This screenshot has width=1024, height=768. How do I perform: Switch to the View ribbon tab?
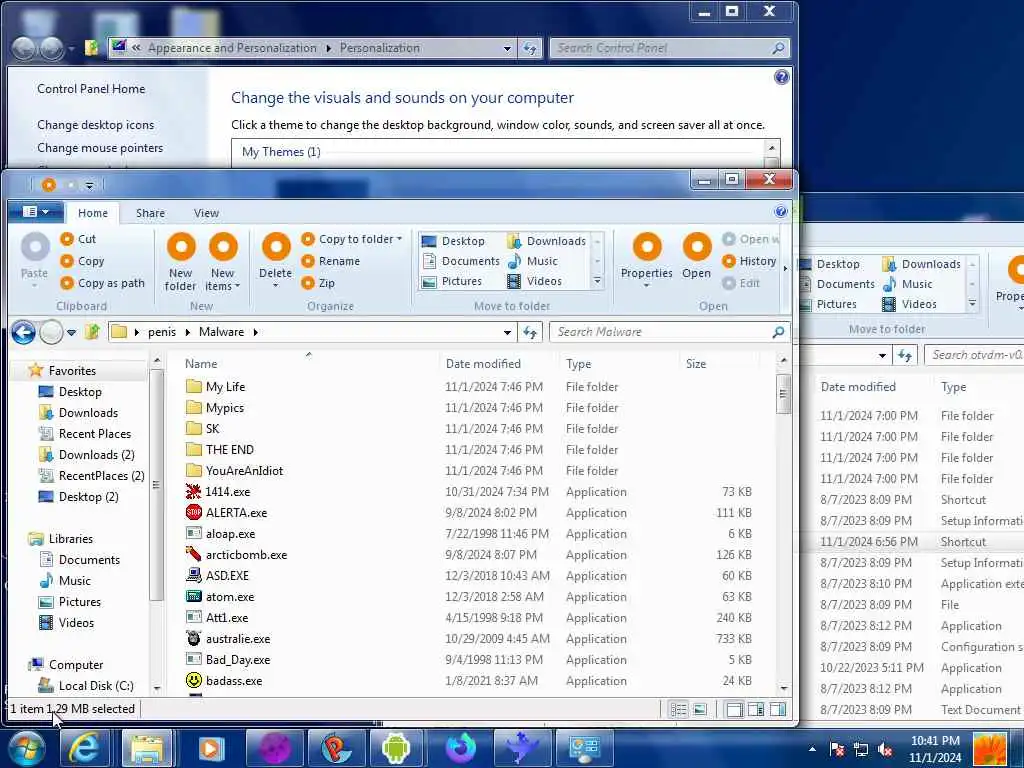[x=206, y=213]
